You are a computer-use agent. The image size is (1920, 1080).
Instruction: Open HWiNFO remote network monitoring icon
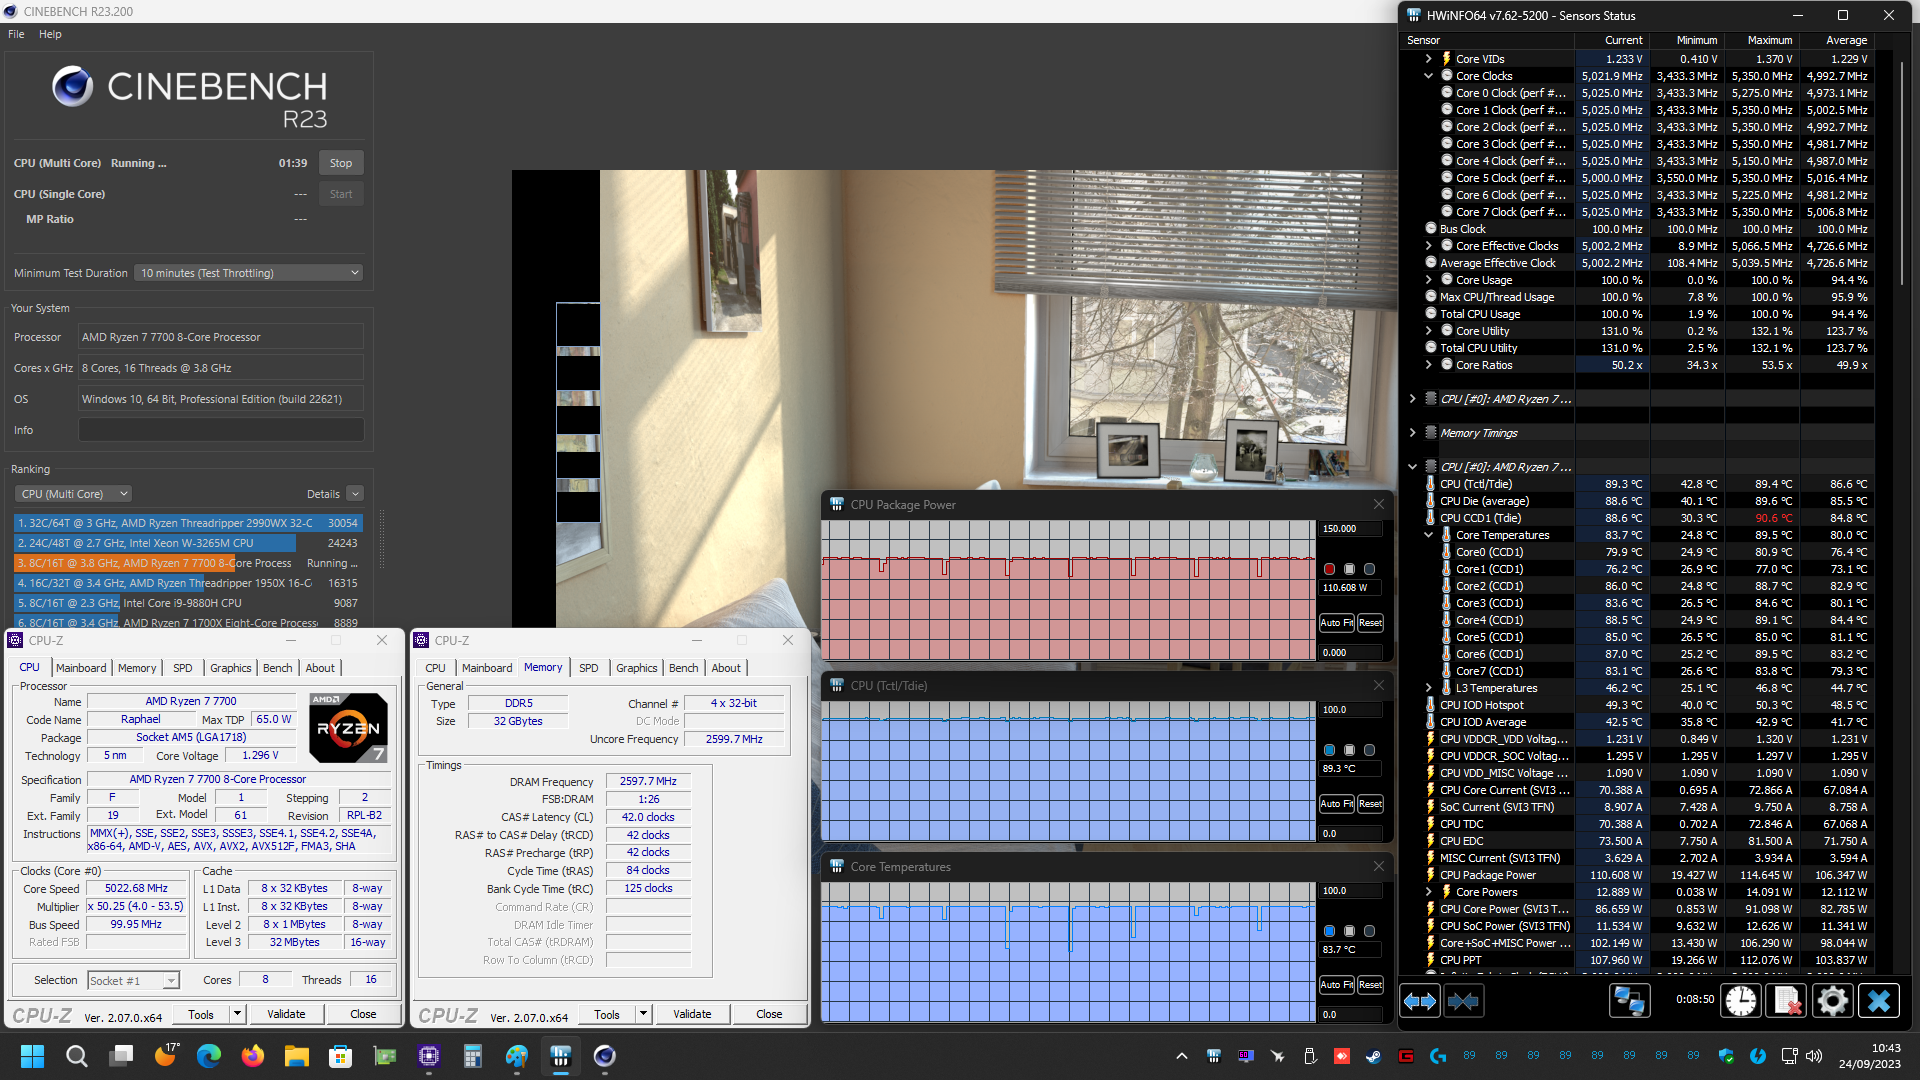(x=1629, y=1001)
